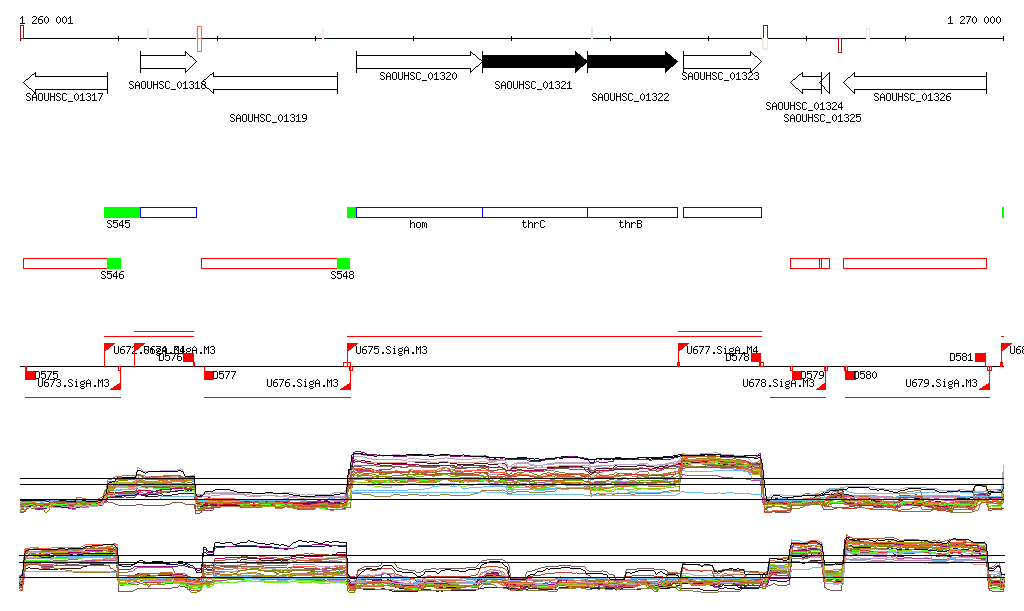
Task: Click the D578 terminator red square
Action: [756, 357]
